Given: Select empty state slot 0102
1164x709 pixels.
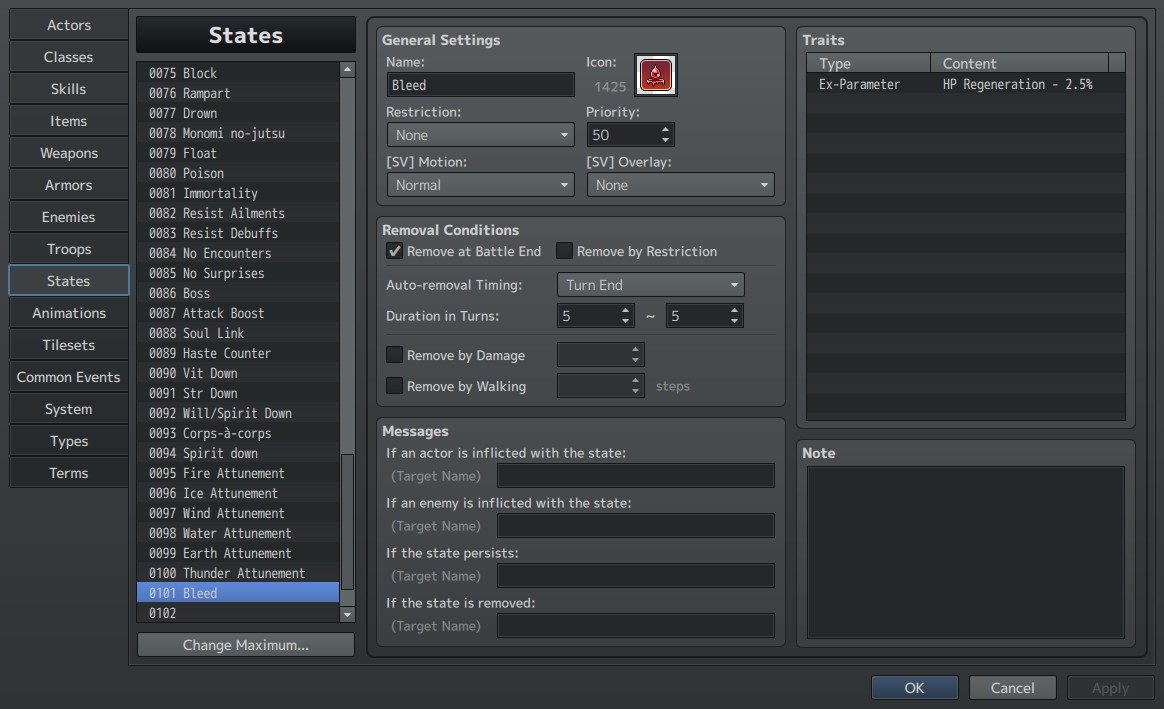Looking at the screenshot, I should pos(238,613).
